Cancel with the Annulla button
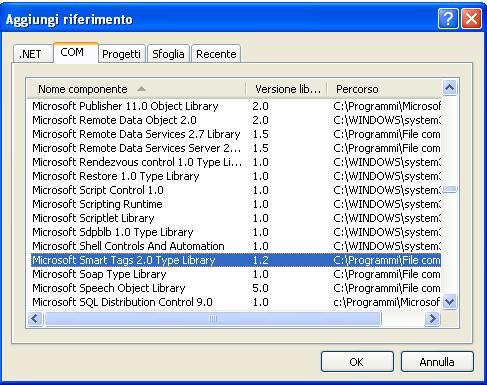487x385 pixels. tap(437, 362)
